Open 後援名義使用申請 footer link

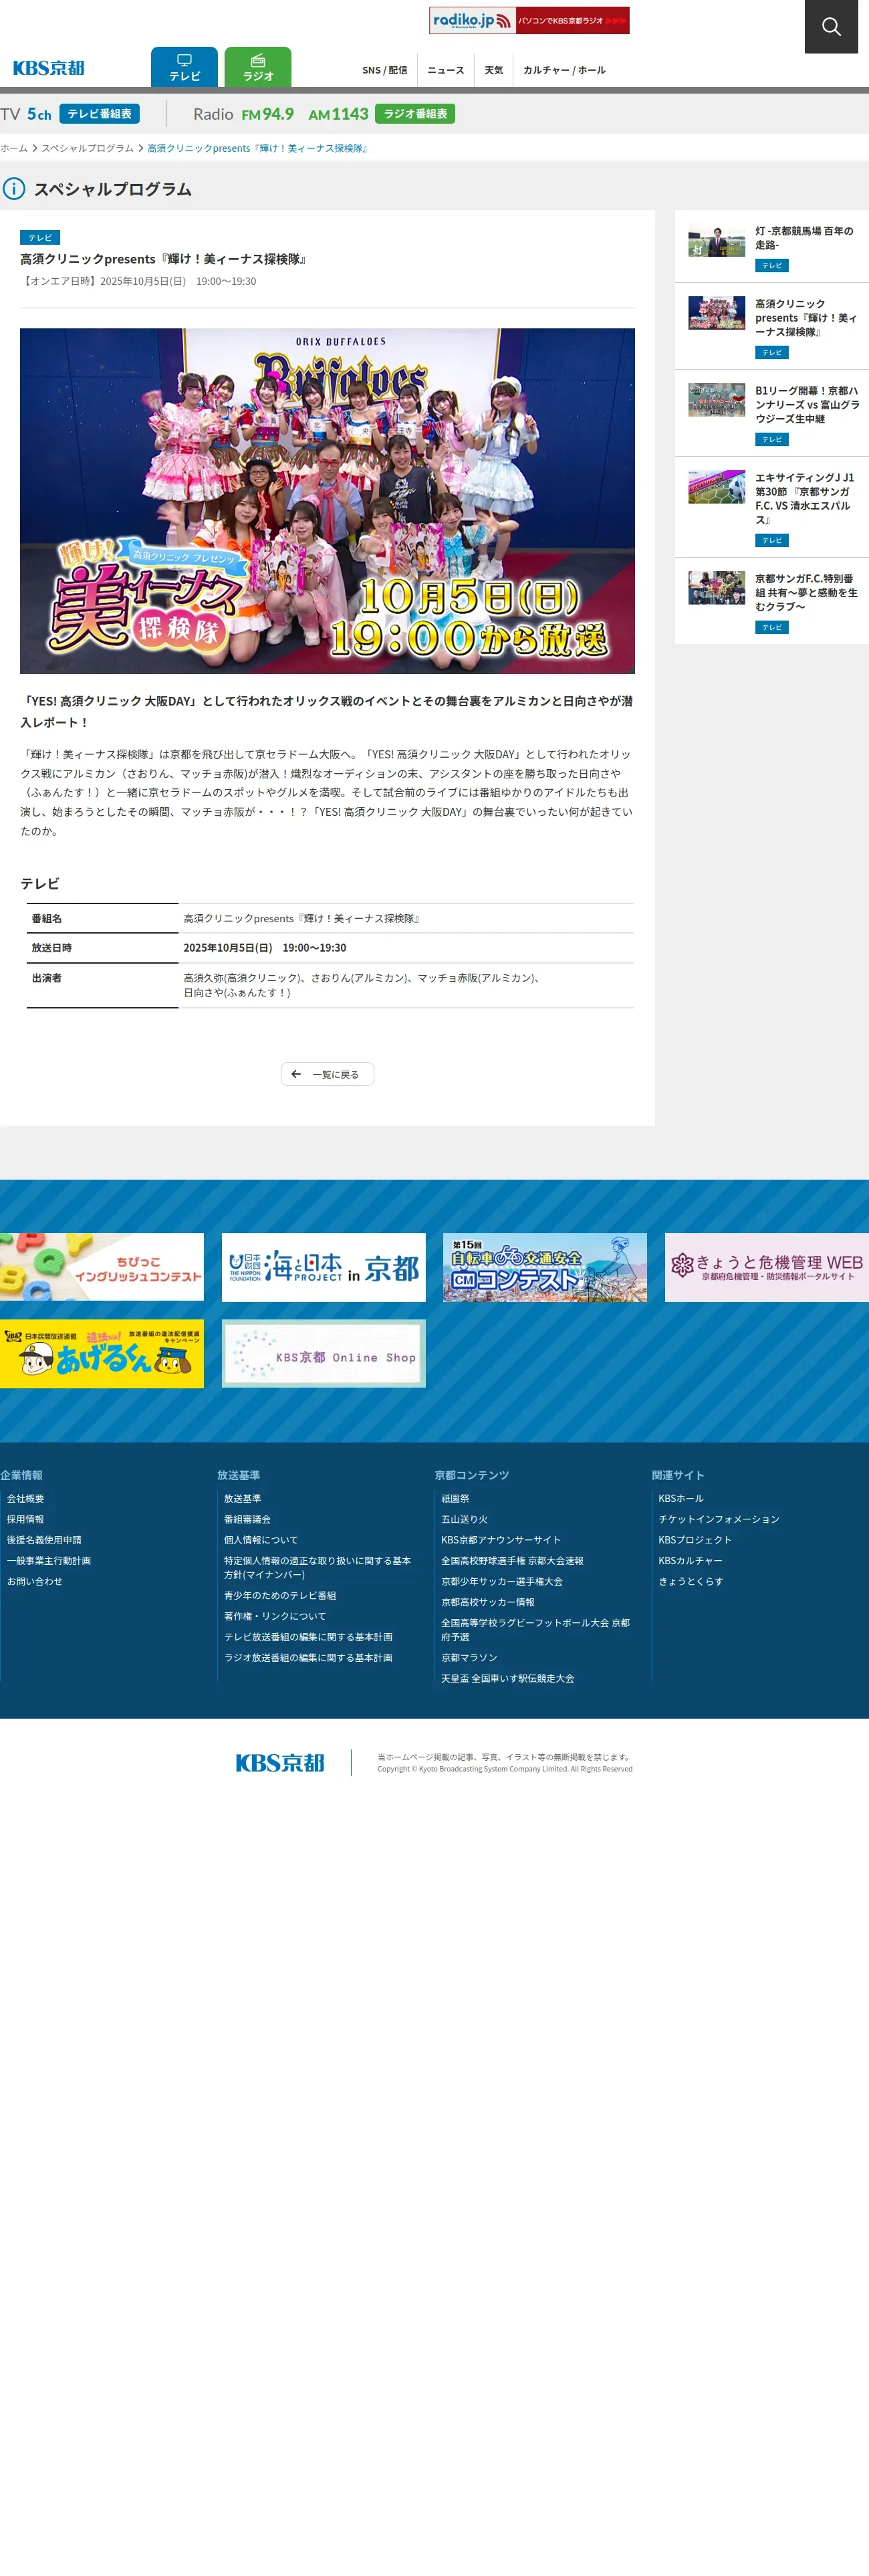point(44,1541)
